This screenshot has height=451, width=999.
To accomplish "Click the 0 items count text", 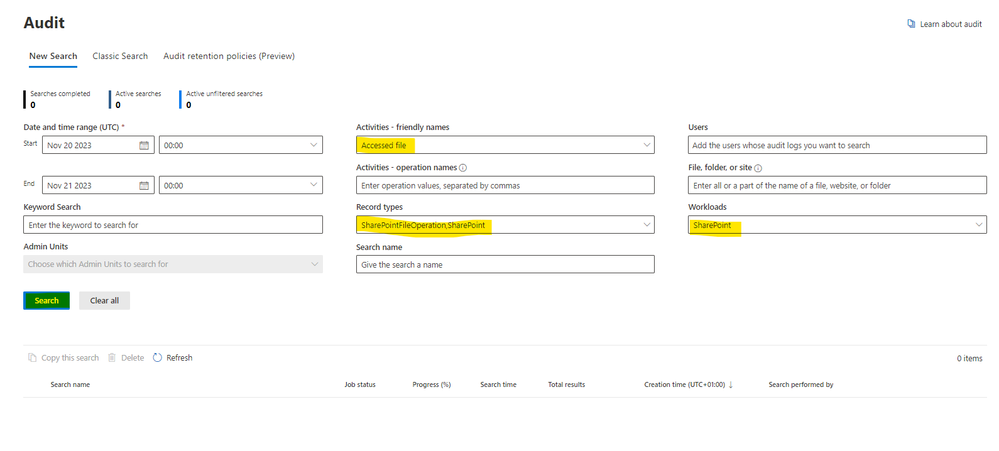I will coord(969,359).
